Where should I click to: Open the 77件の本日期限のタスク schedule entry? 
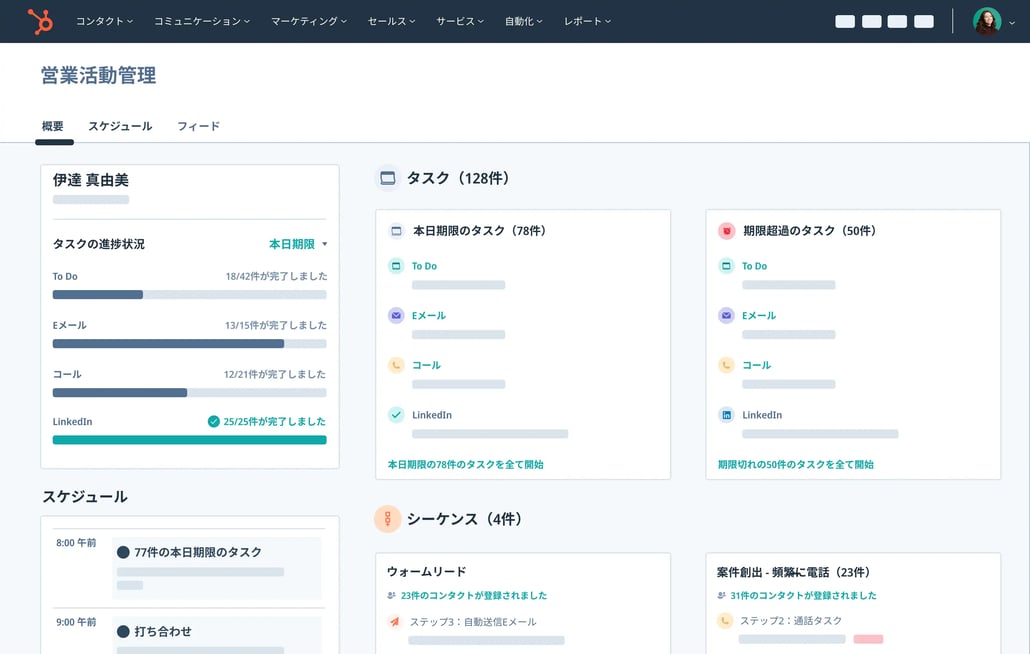217,568
